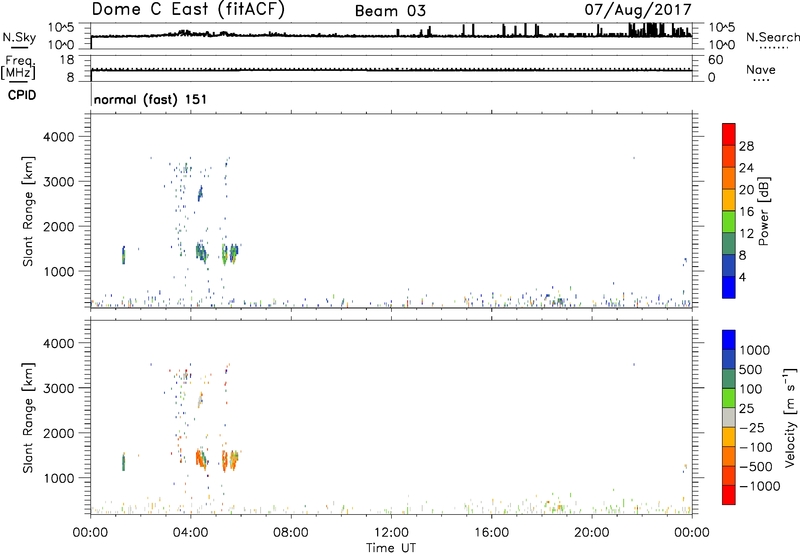Click the Power colorbar segment between 12 and 16 dB

729,222
